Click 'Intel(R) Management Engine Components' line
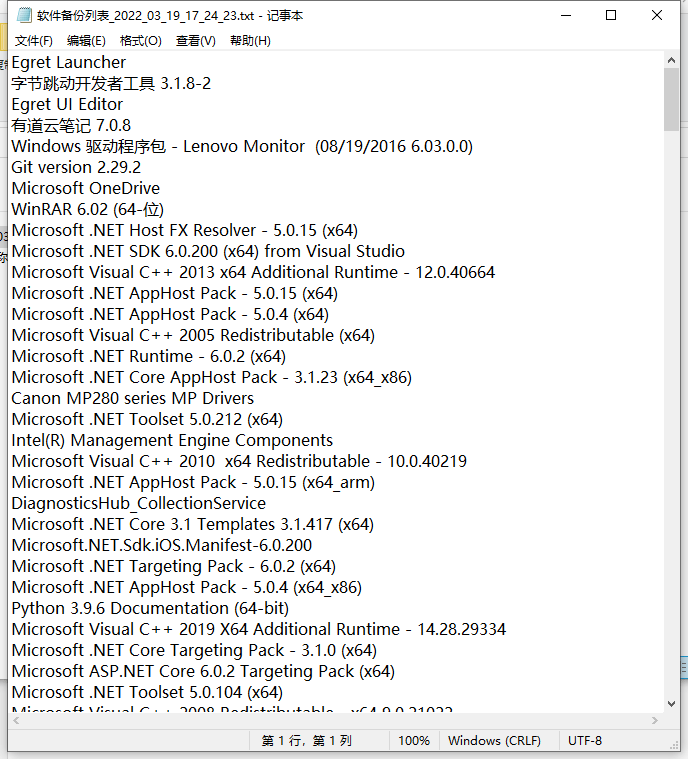688x759 pixels. pyautogui.click(x=172, y=440)
